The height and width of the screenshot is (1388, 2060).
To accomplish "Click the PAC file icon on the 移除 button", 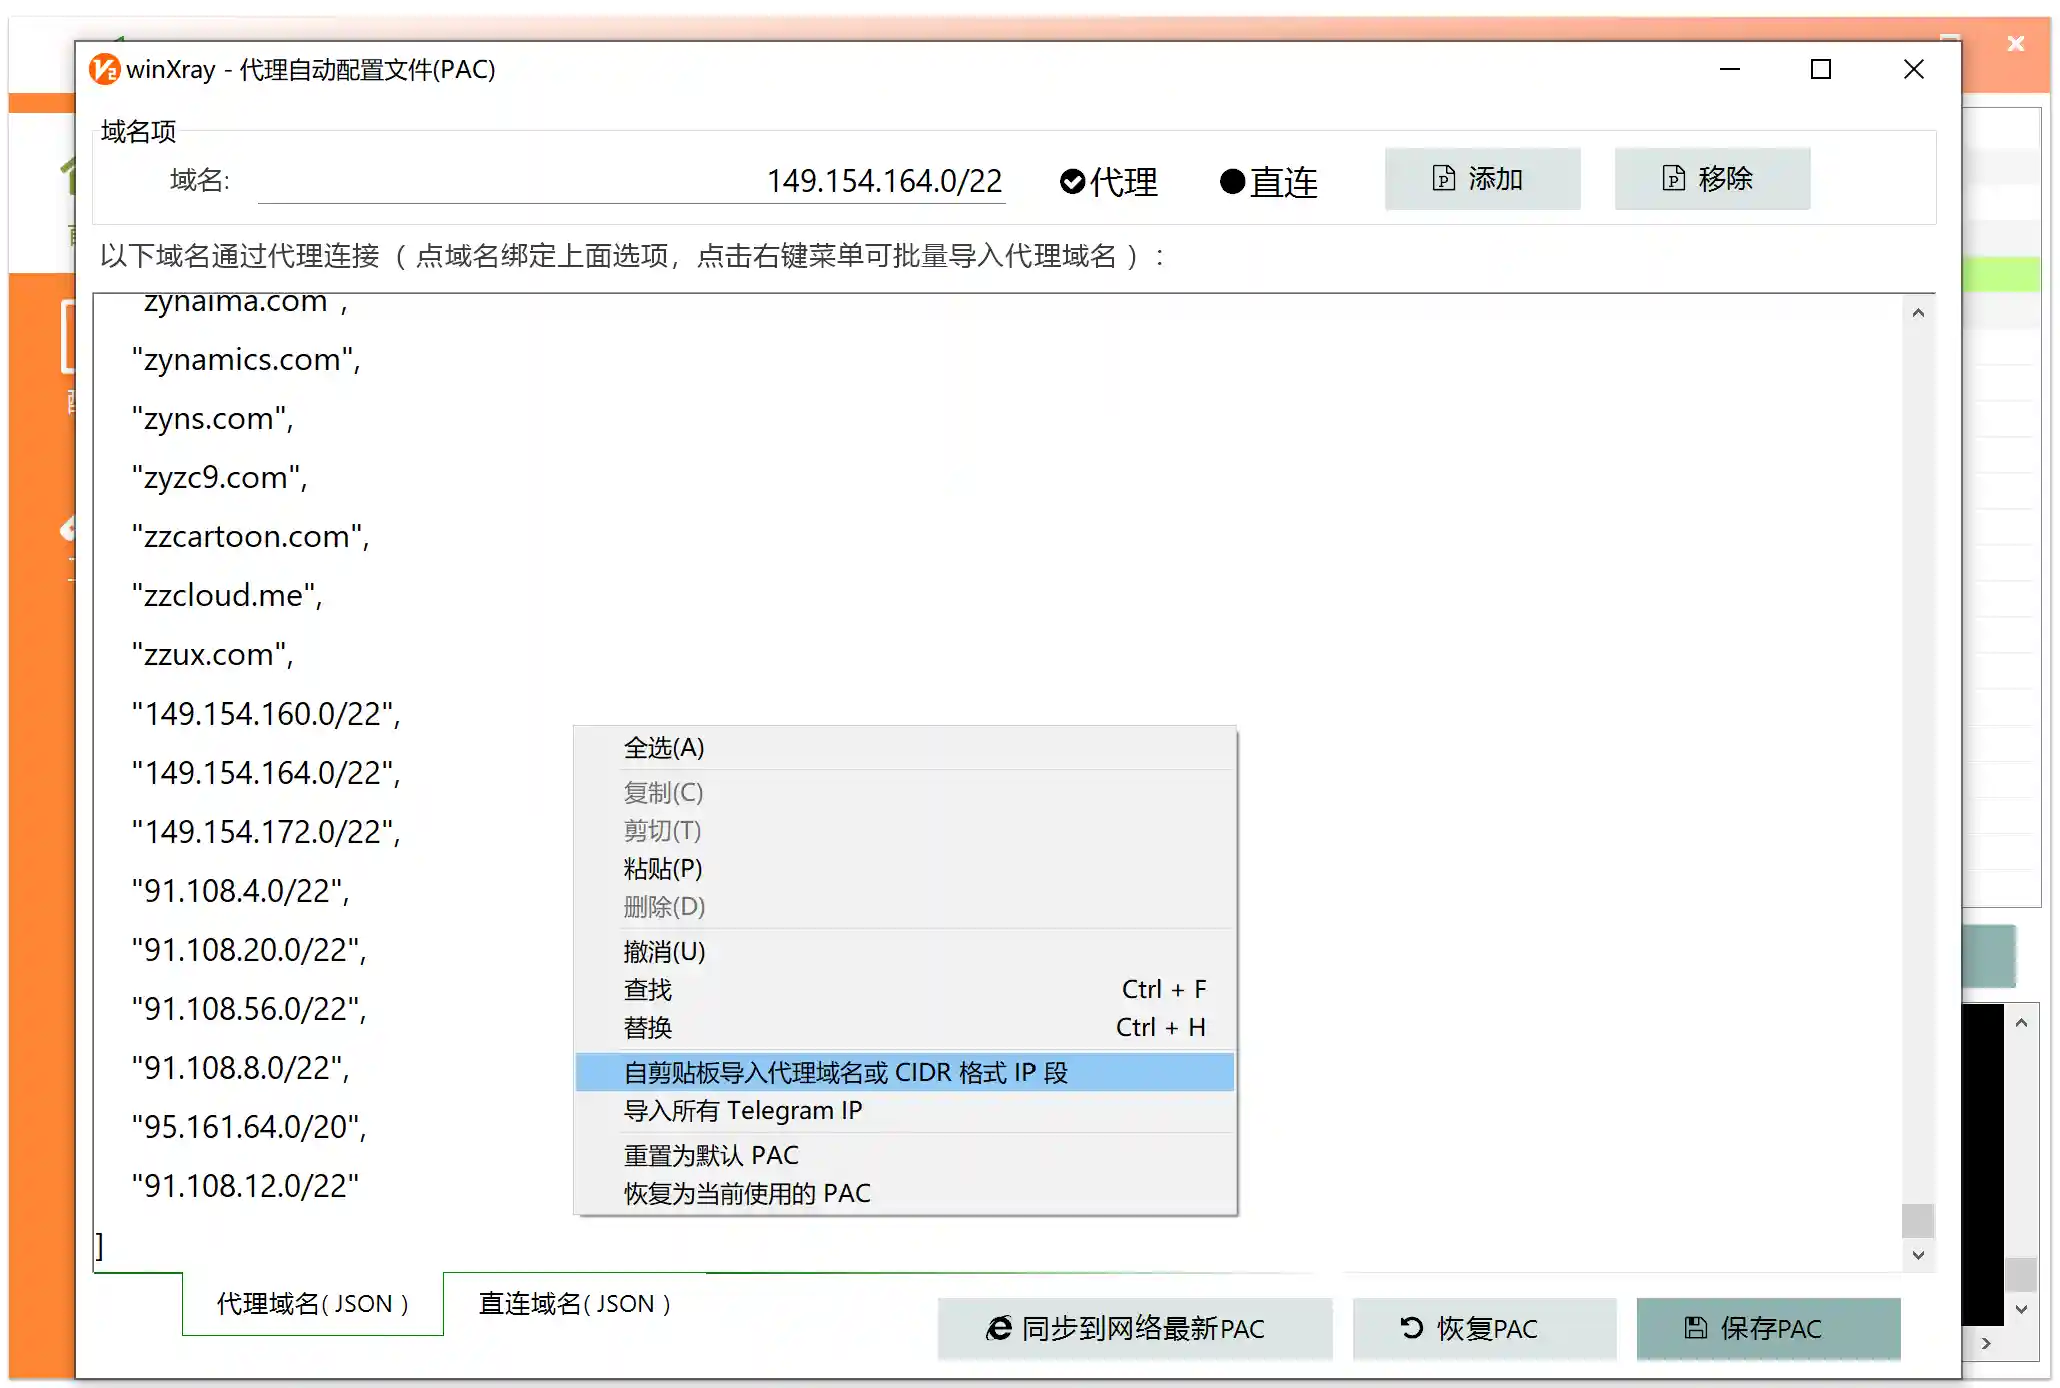I will pos(1674,179).
